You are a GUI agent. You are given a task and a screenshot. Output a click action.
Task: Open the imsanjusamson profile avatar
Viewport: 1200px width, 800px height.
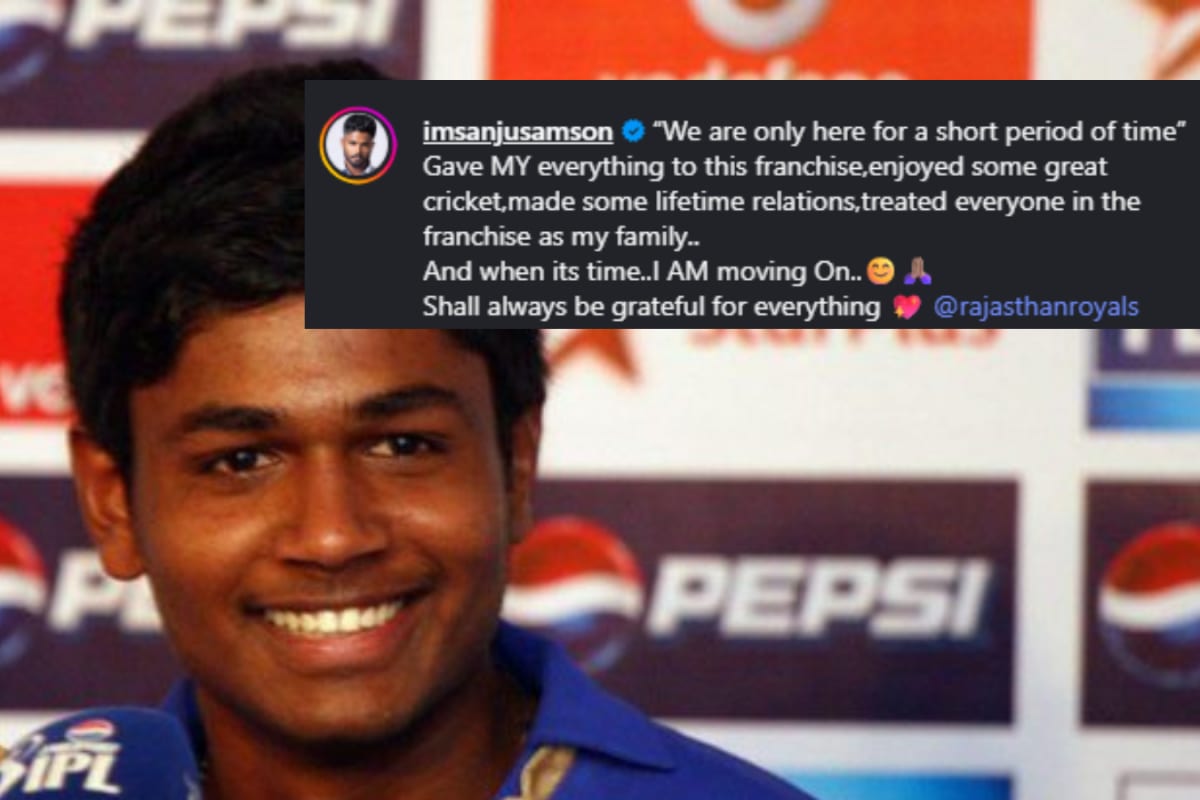358,146
